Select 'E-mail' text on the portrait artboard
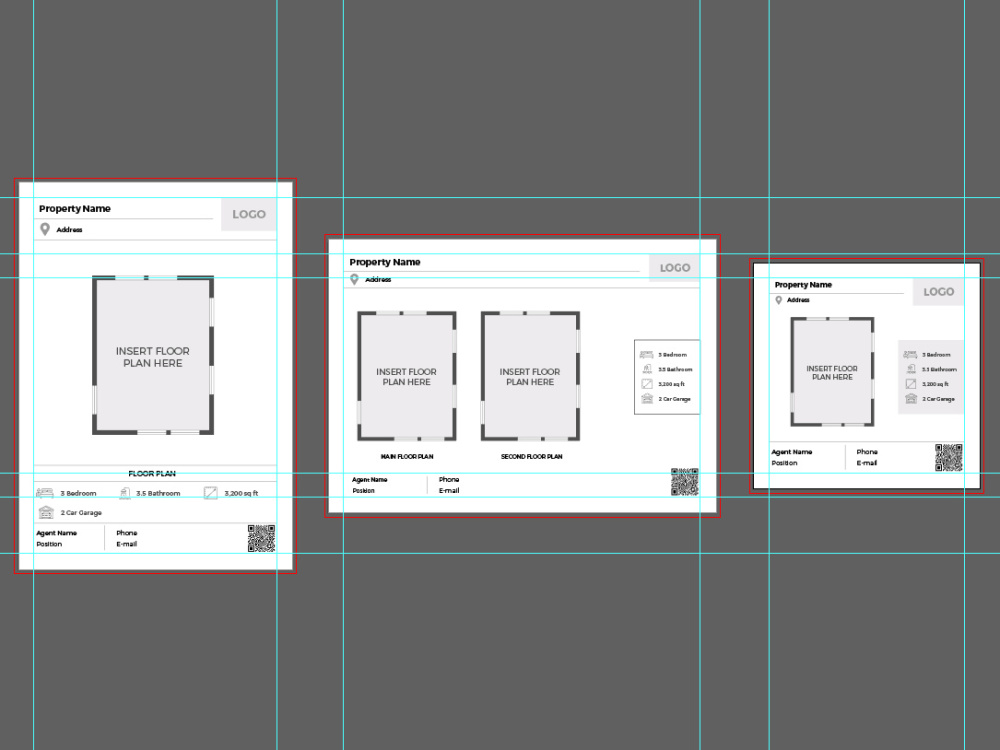Image resolution: width=1000 pixels, height=750 pixels. pyautogui.click(x=126, y=544)
